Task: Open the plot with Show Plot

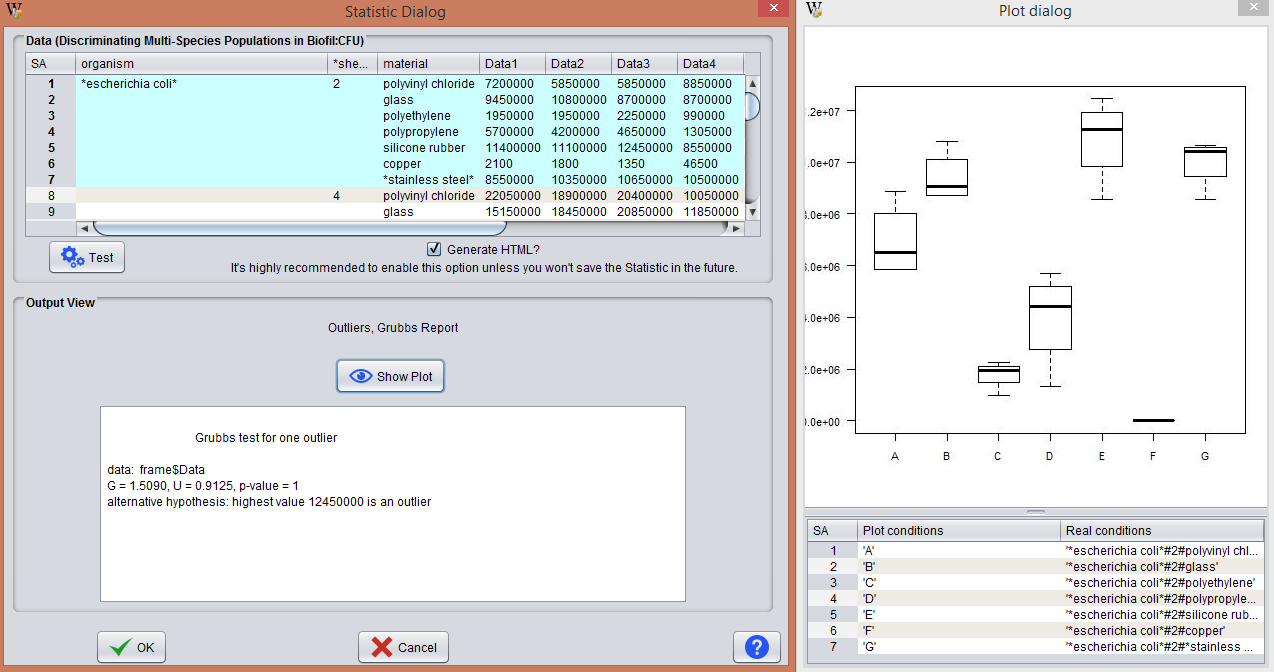Action: pos(390,376)
